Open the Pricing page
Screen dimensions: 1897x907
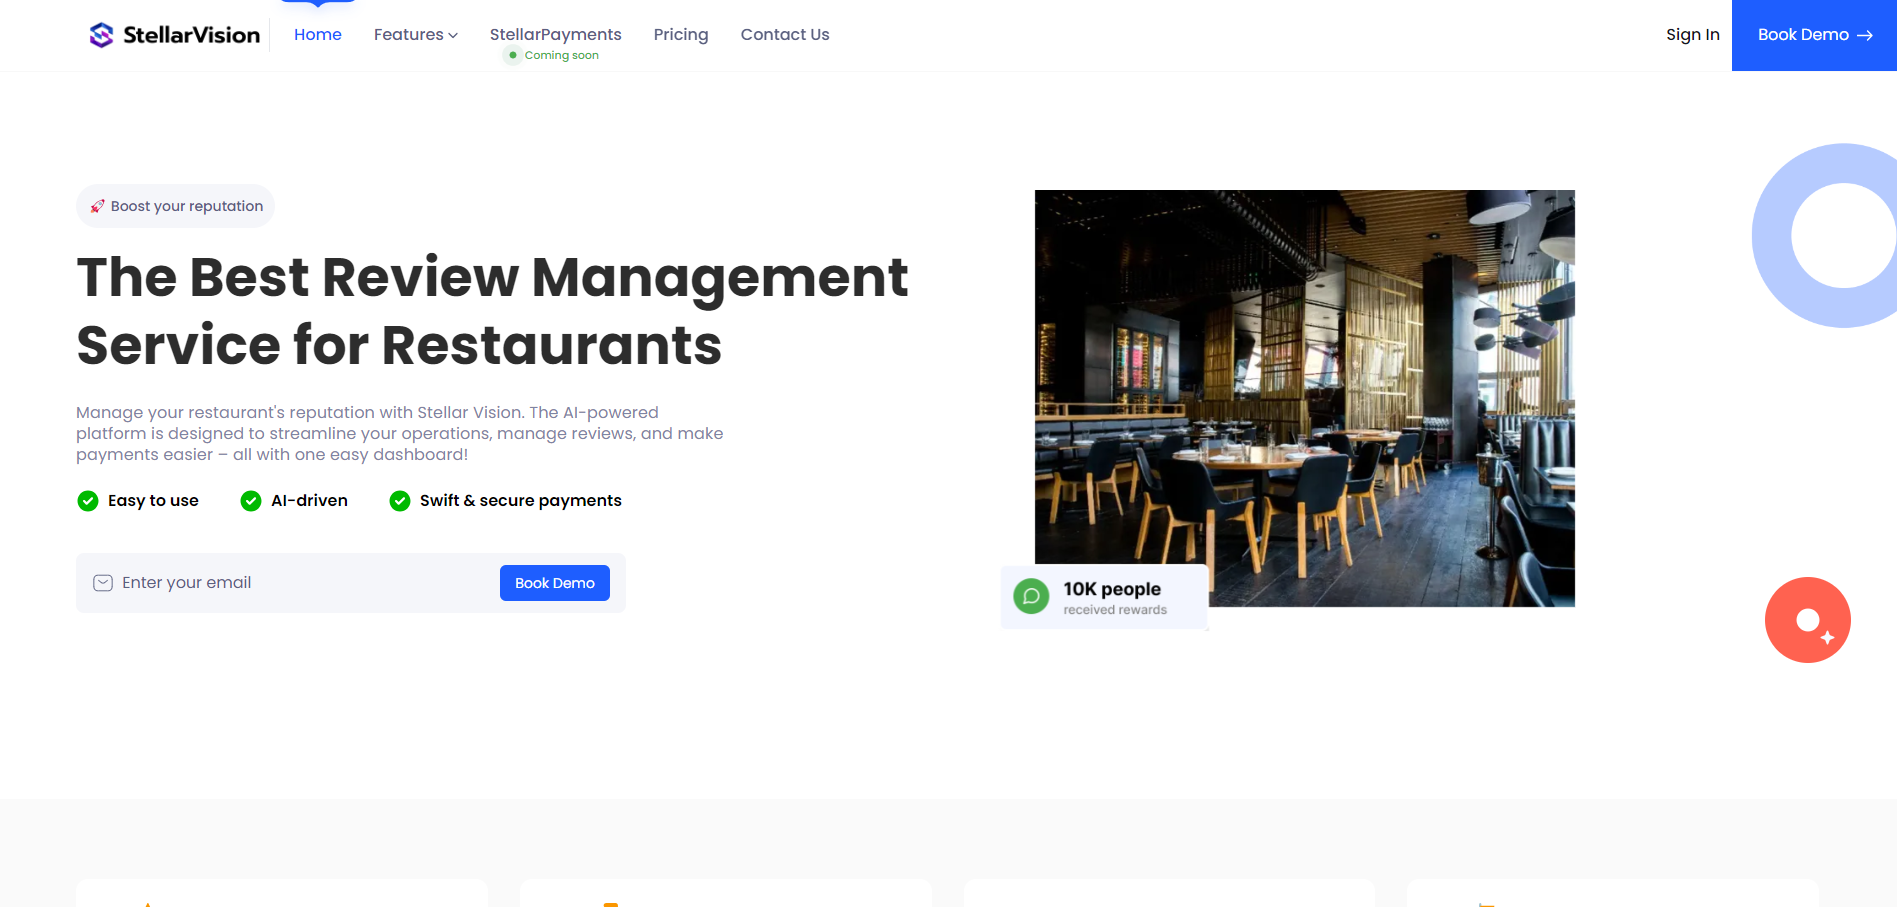tap(680, 35)
